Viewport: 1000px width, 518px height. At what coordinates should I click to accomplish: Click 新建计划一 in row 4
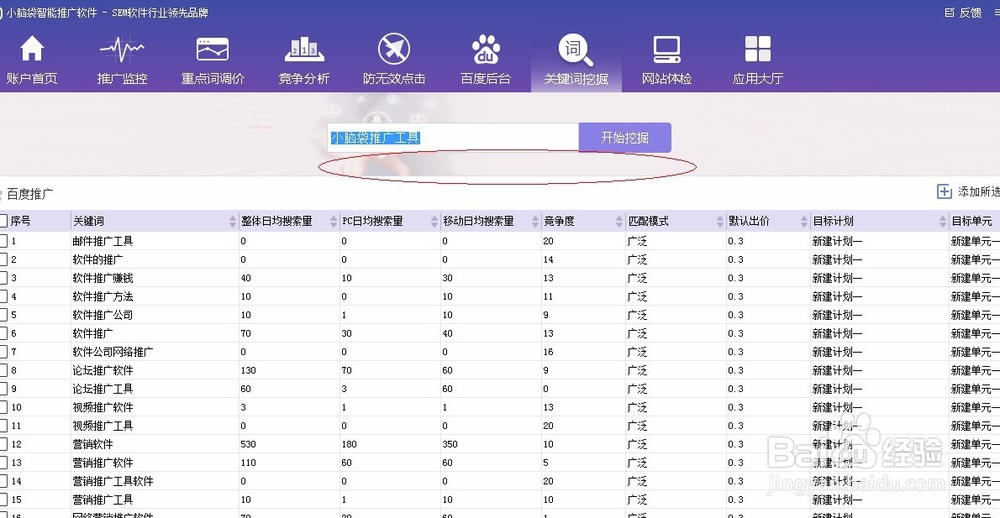[837, 297]
